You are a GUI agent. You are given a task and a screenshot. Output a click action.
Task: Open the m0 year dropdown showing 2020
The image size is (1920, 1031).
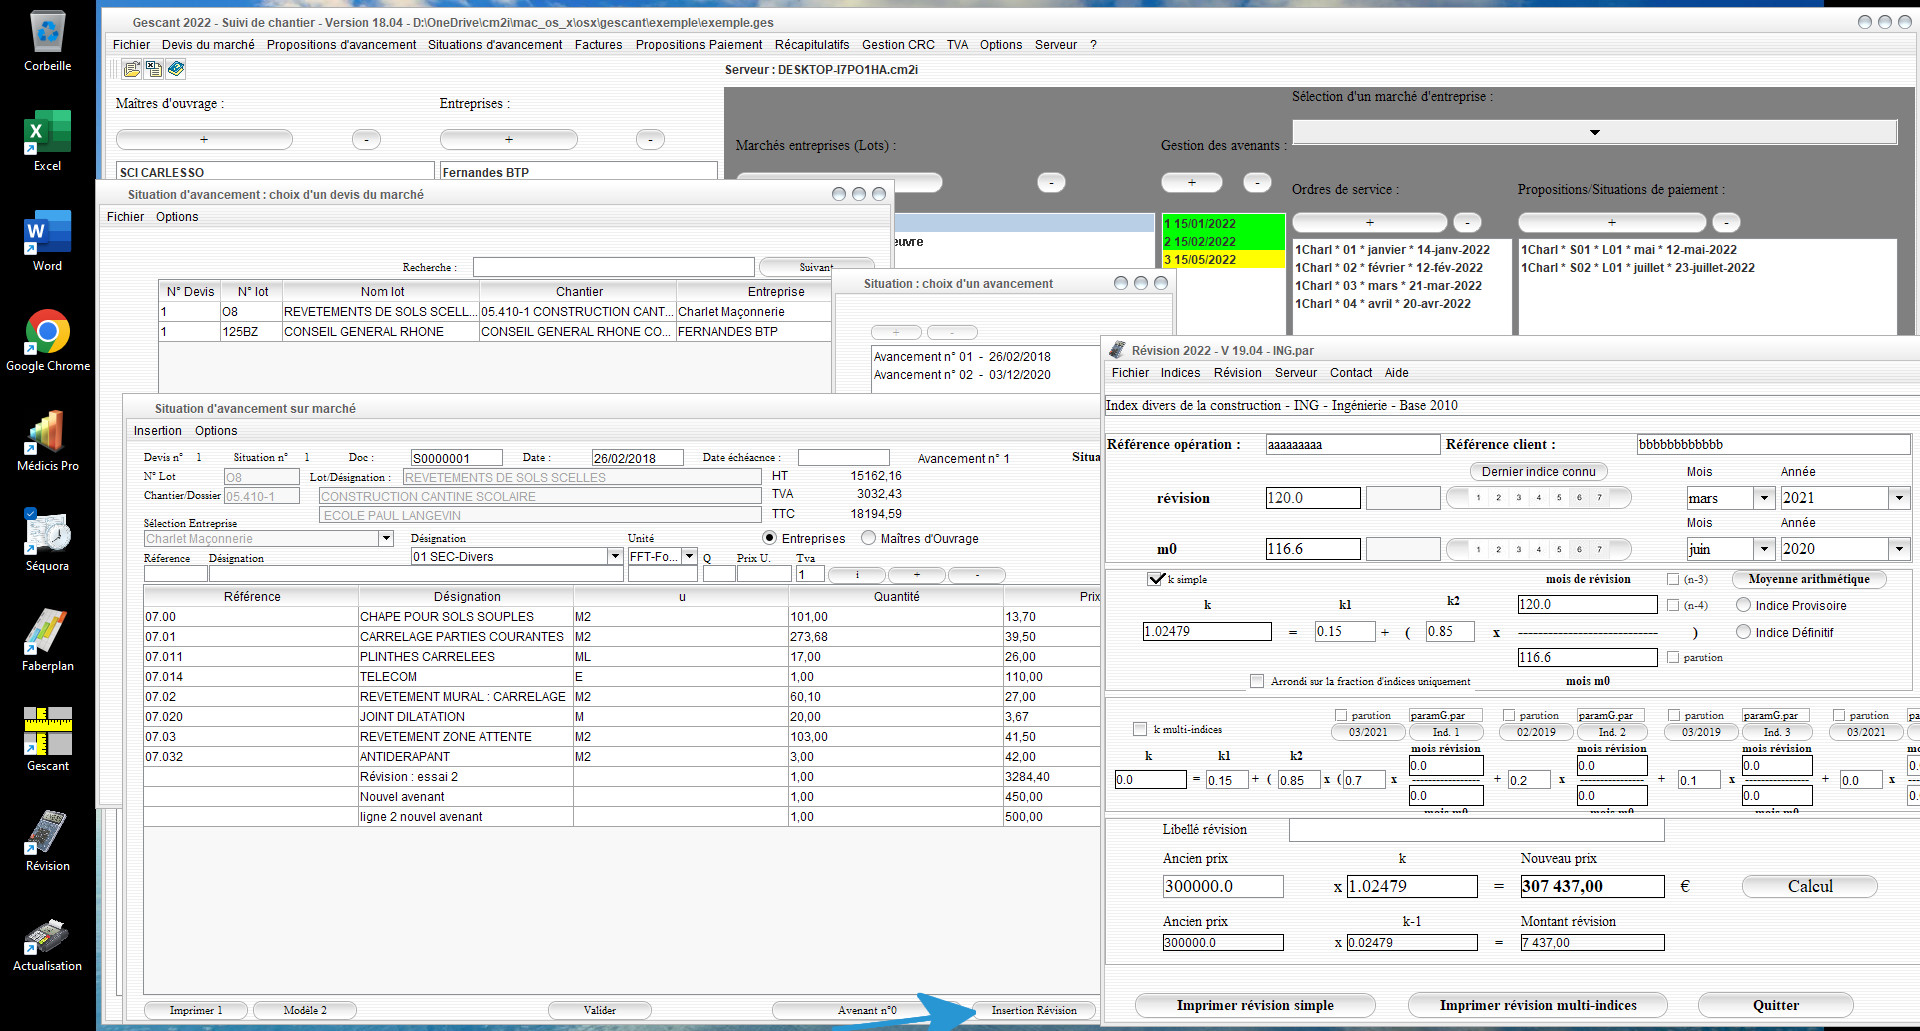pyautogui.click(x=1899, y=549)
